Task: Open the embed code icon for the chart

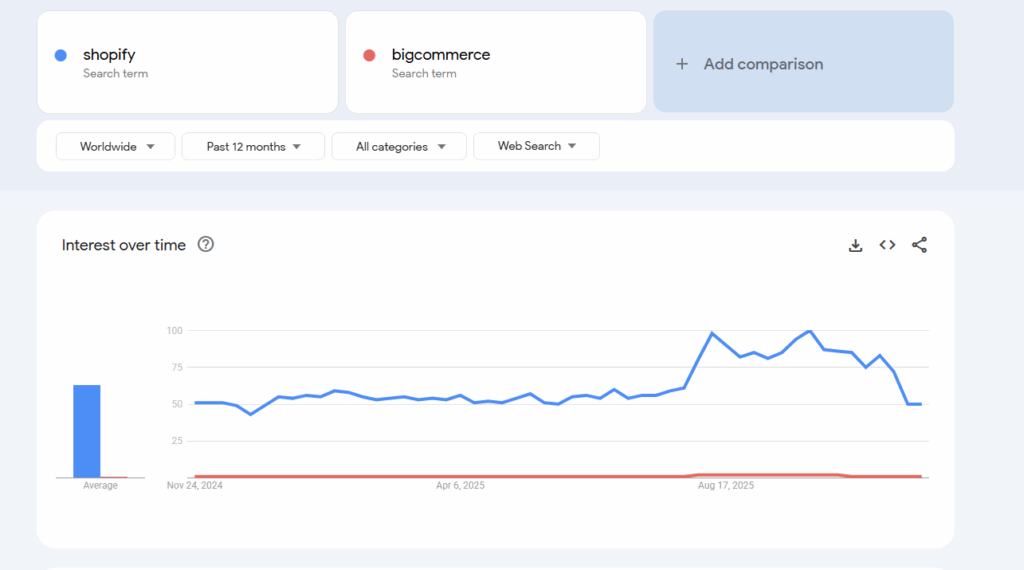Action: click(x=887, y=245)
